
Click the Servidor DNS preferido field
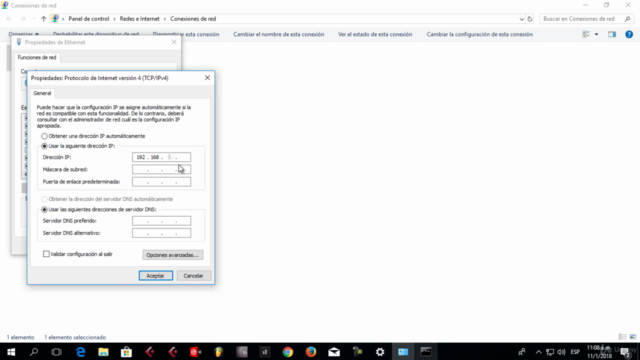point(161,221)
